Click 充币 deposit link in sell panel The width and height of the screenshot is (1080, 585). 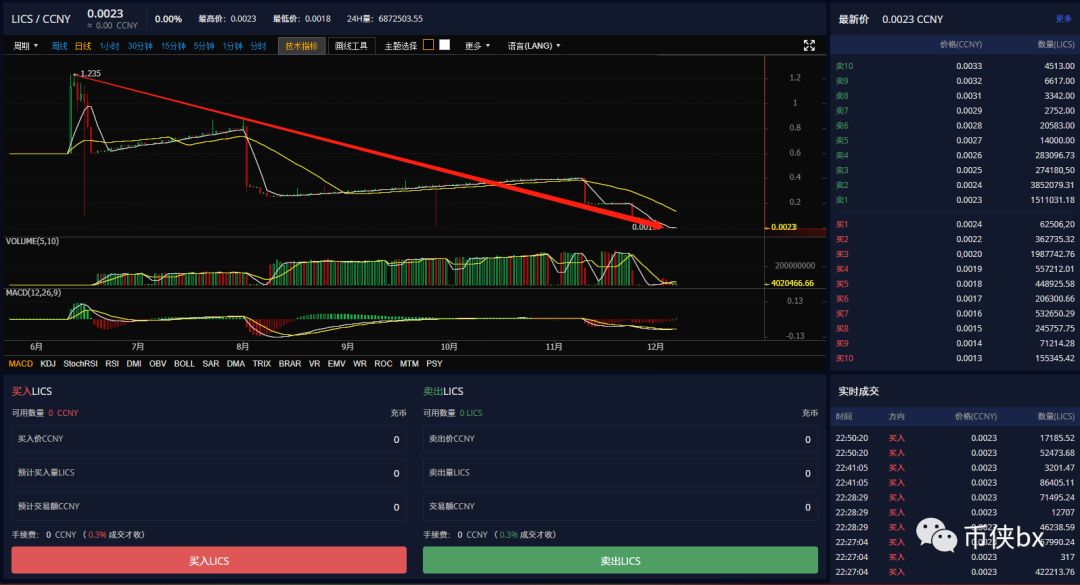click(810, 413)
